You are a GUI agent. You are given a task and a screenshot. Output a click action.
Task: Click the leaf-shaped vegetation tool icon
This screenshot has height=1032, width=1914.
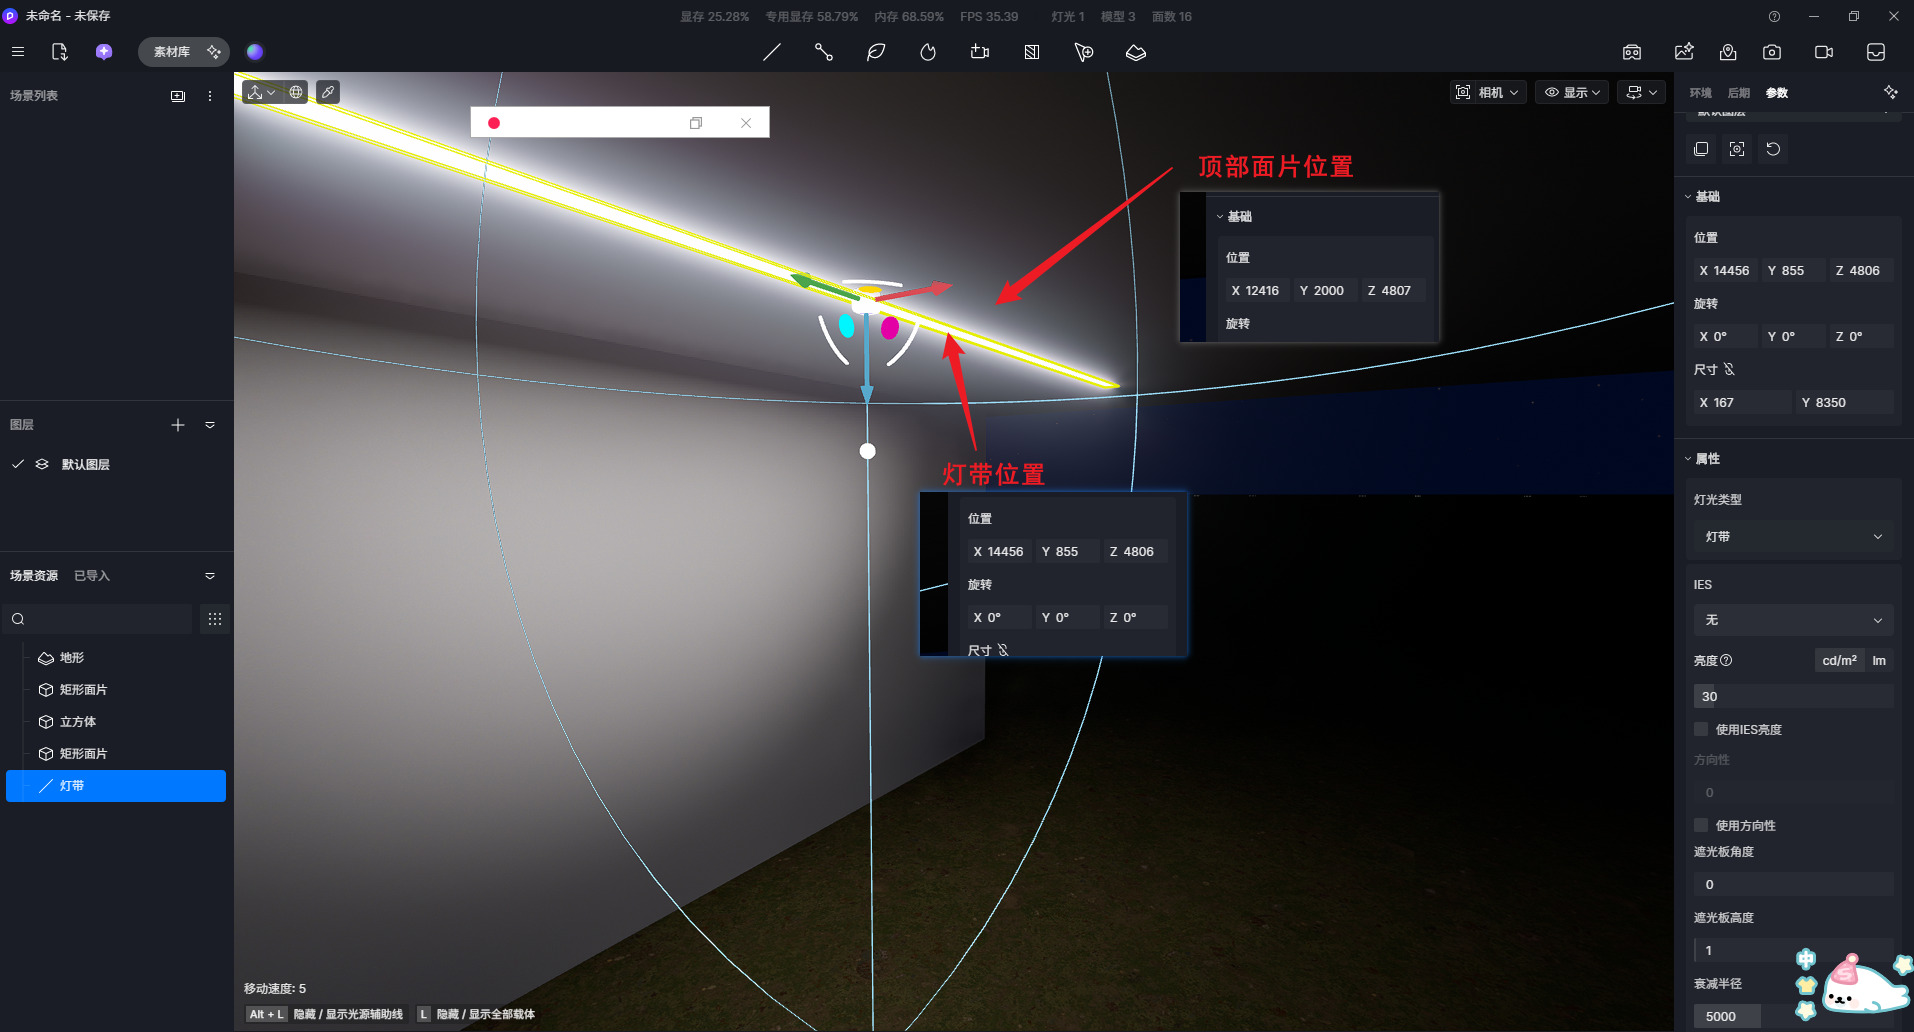[x=876, y=52]
